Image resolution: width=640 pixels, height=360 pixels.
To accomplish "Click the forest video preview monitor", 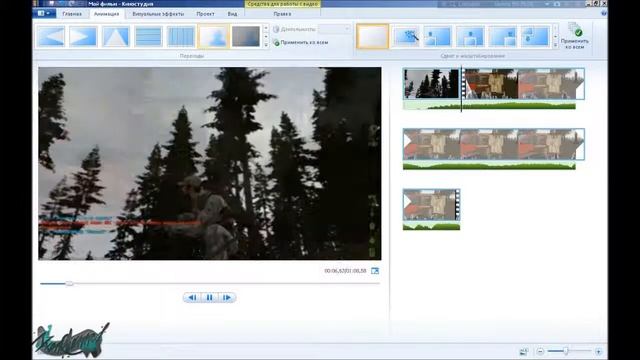I will point(210,164).
